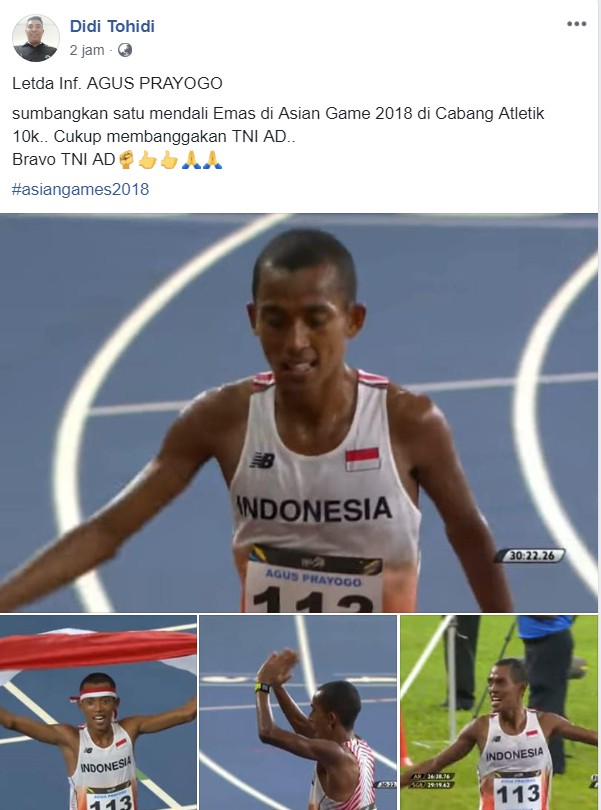The height and width of the screenshot is (810, 601).
Task: Open the large close-up photo of the runner
Action: (x=299, y=413)
